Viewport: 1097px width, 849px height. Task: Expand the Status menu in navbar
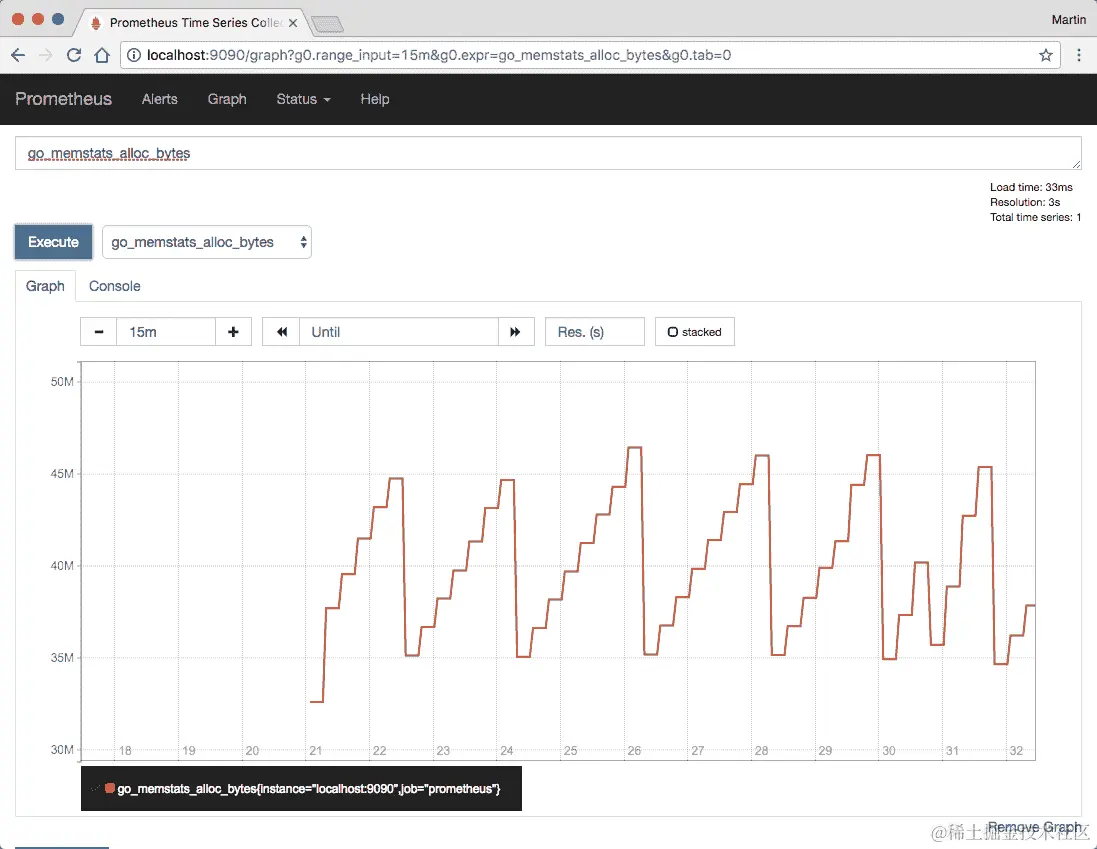(x=303, y=99)
